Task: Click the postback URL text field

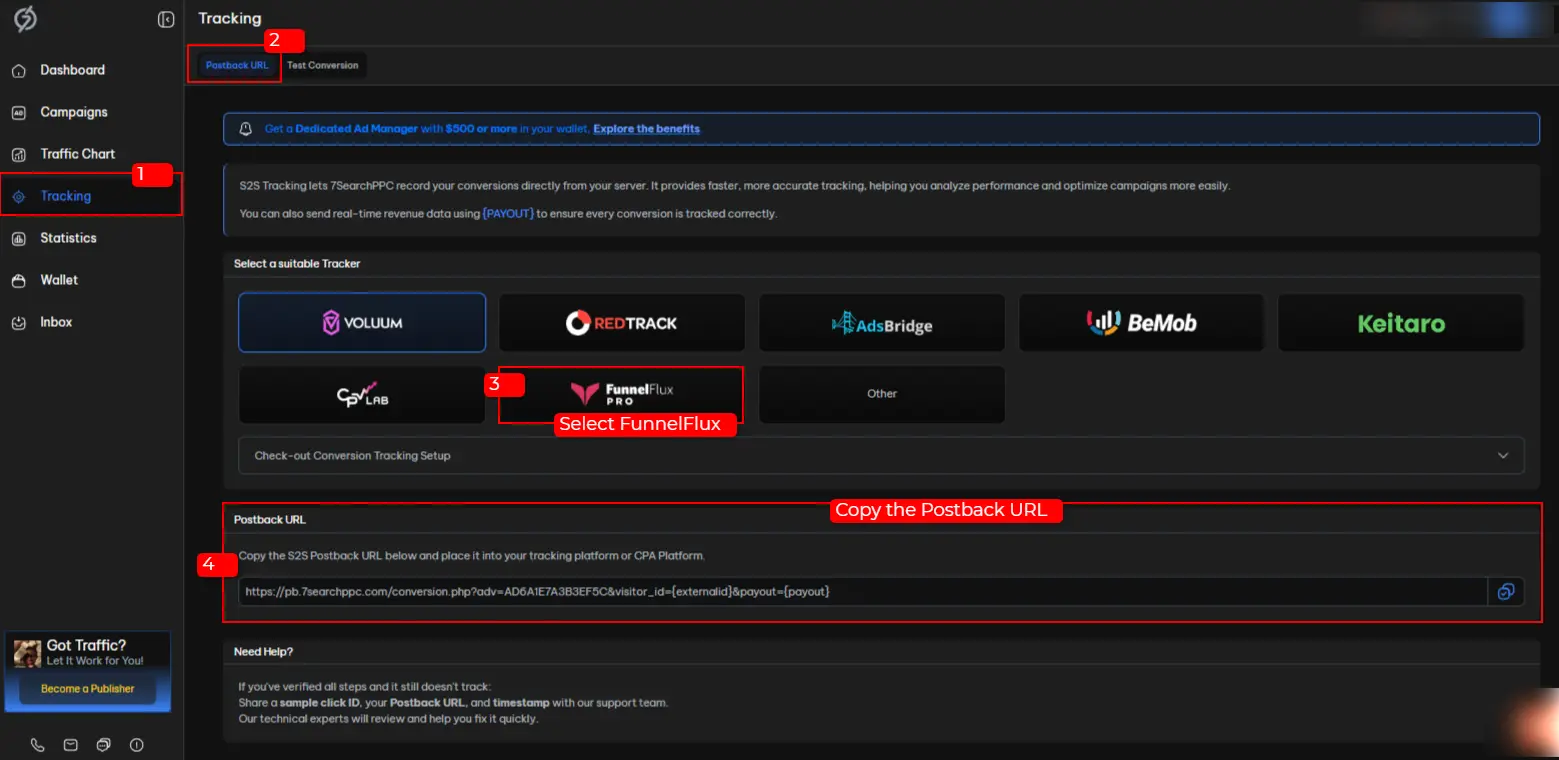Action: [x=863, y=592]
